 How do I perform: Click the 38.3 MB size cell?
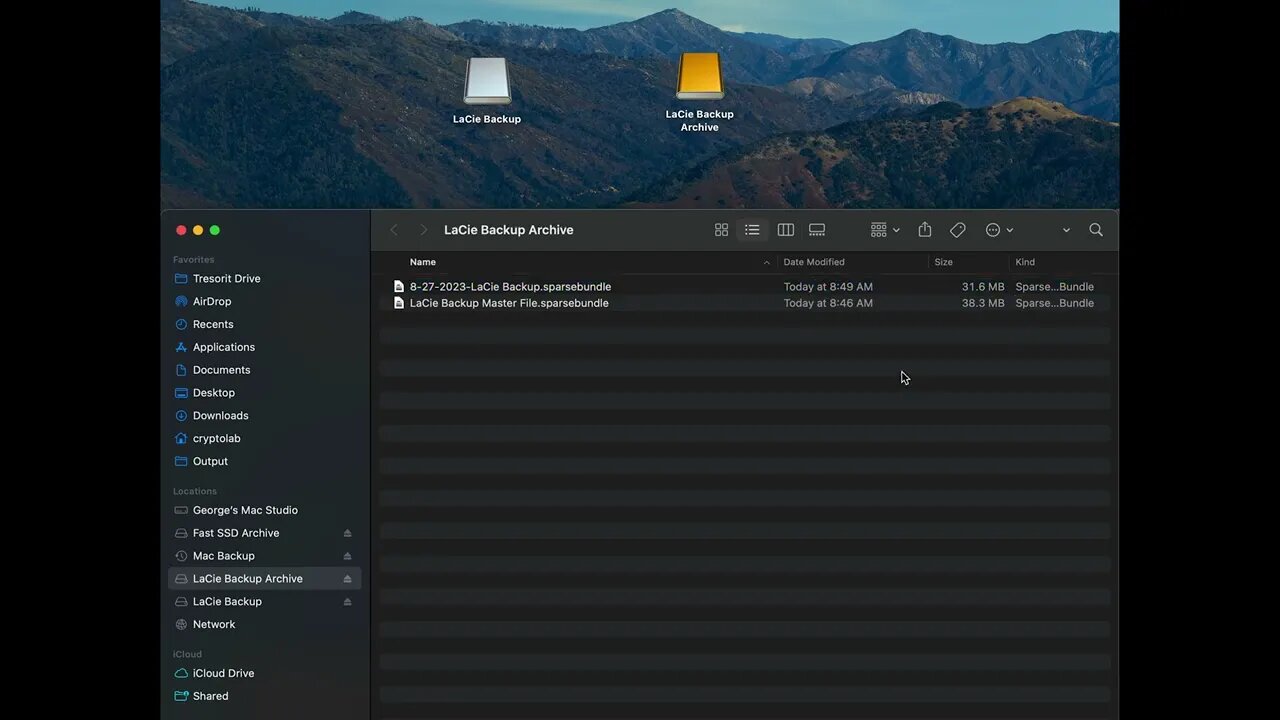(x=983, y=303)
